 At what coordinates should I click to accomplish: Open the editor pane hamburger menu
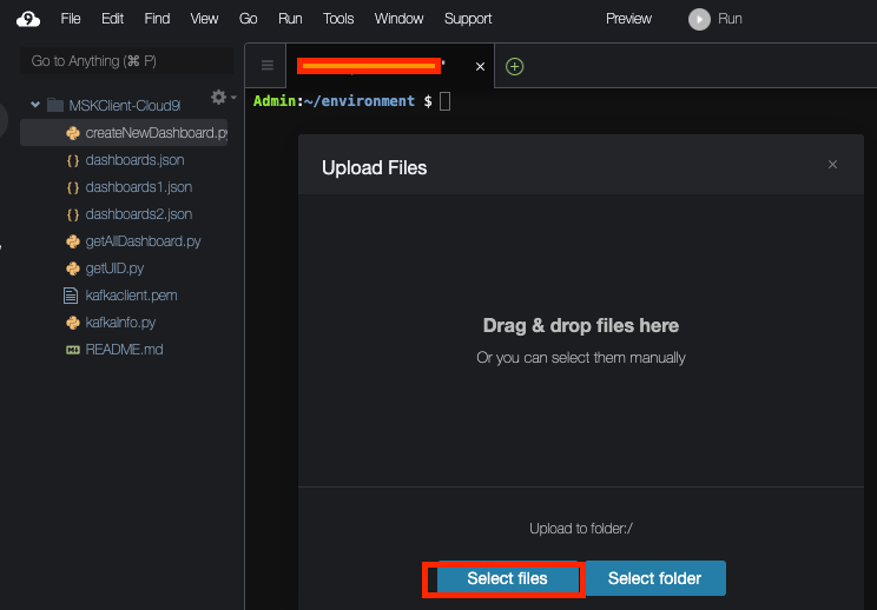[x=266, y=66]
